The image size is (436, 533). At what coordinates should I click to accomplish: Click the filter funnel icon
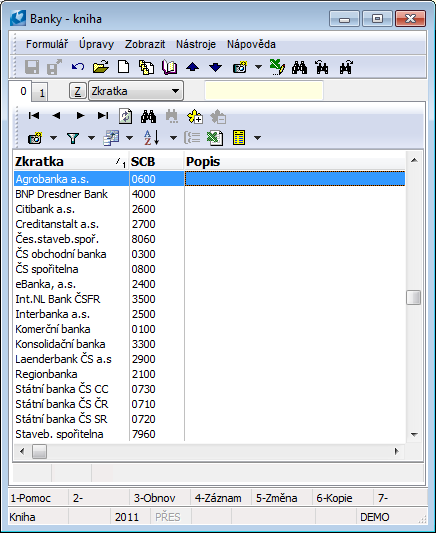pos(73,138)
